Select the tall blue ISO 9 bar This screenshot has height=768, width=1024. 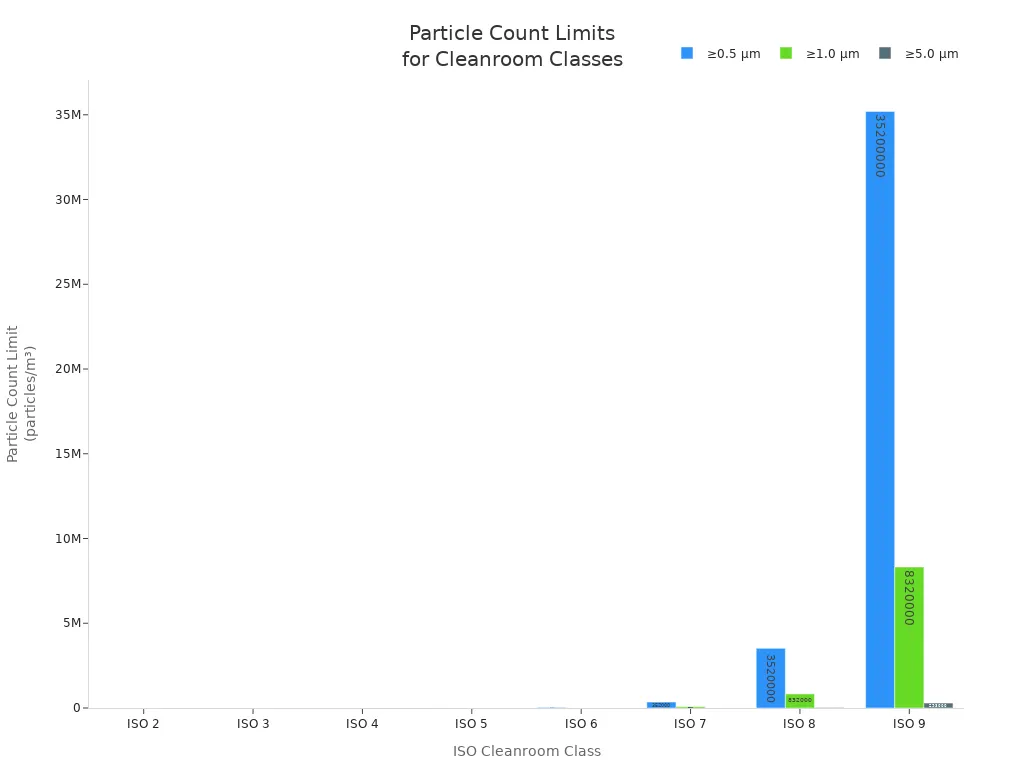pos(880,409)
